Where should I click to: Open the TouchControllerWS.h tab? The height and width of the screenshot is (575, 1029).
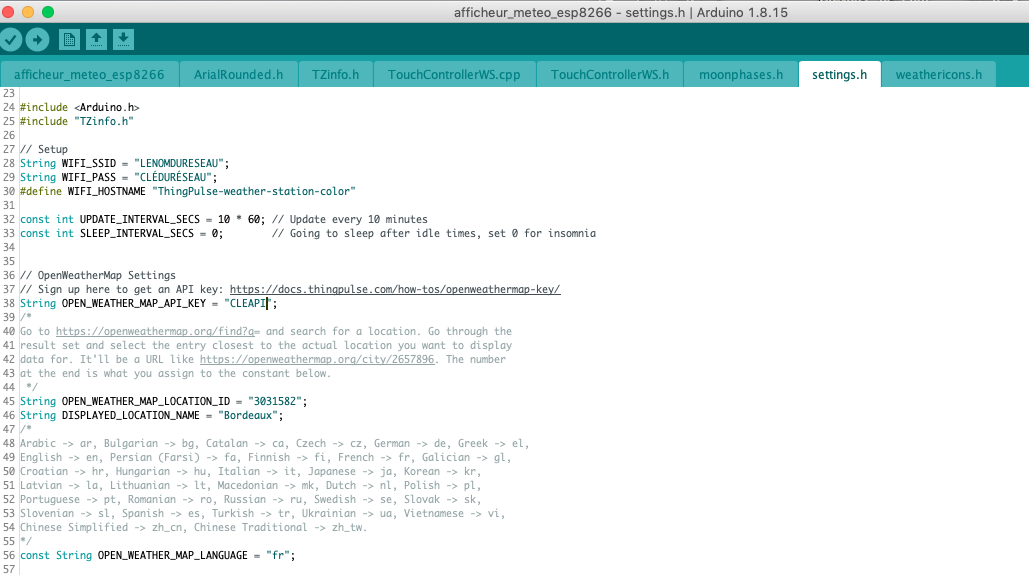click(610, 74)
